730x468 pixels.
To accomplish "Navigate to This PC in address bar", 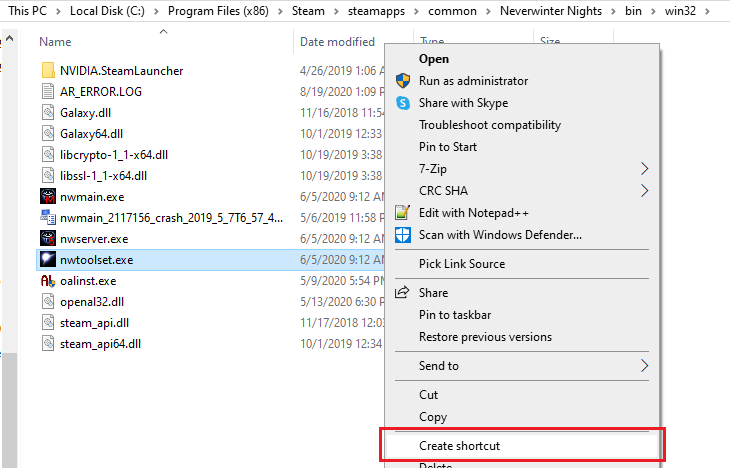I will pyautogui.click(x=27, y=11).
